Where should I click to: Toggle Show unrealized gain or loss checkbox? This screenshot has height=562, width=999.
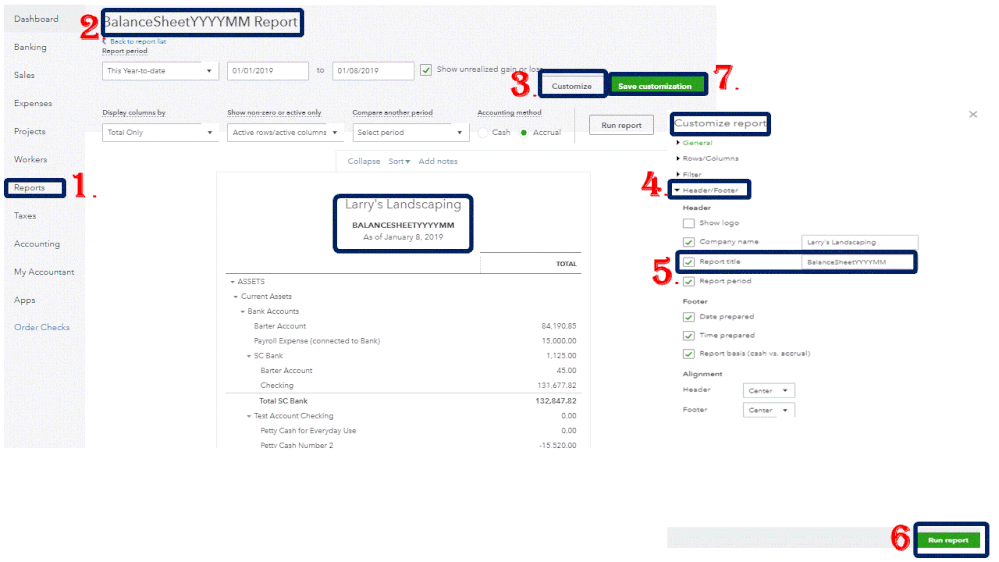(426, 70)
